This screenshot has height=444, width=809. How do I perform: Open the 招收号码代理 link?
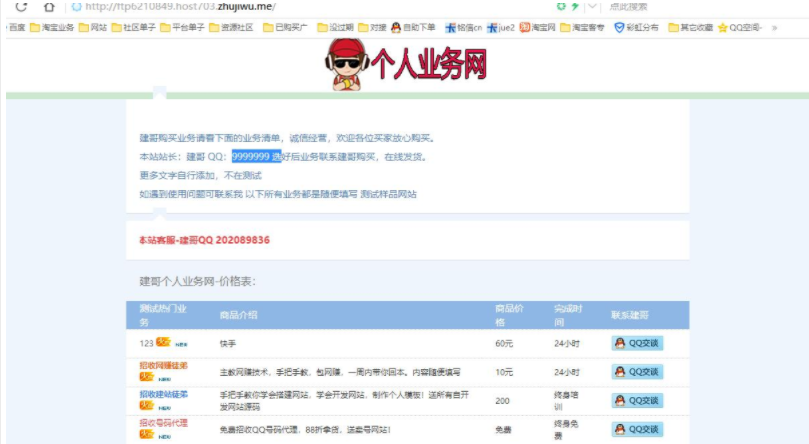[x=164, y=423]
